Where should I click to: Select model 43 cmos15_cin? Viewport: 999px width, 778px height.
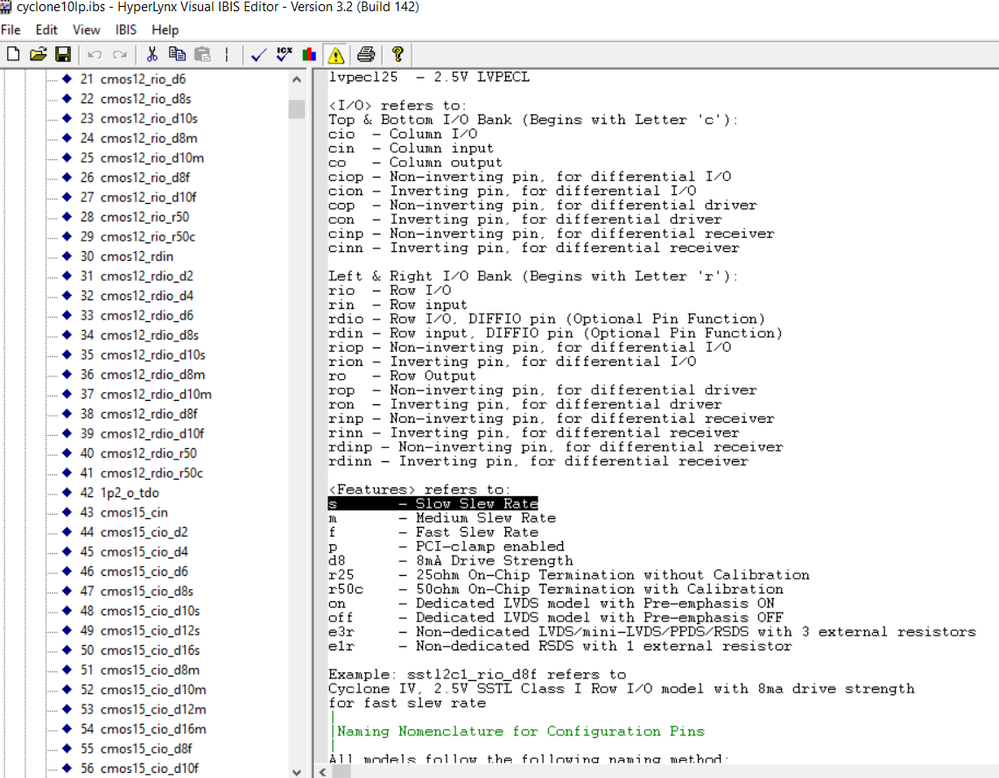(124, 512)
